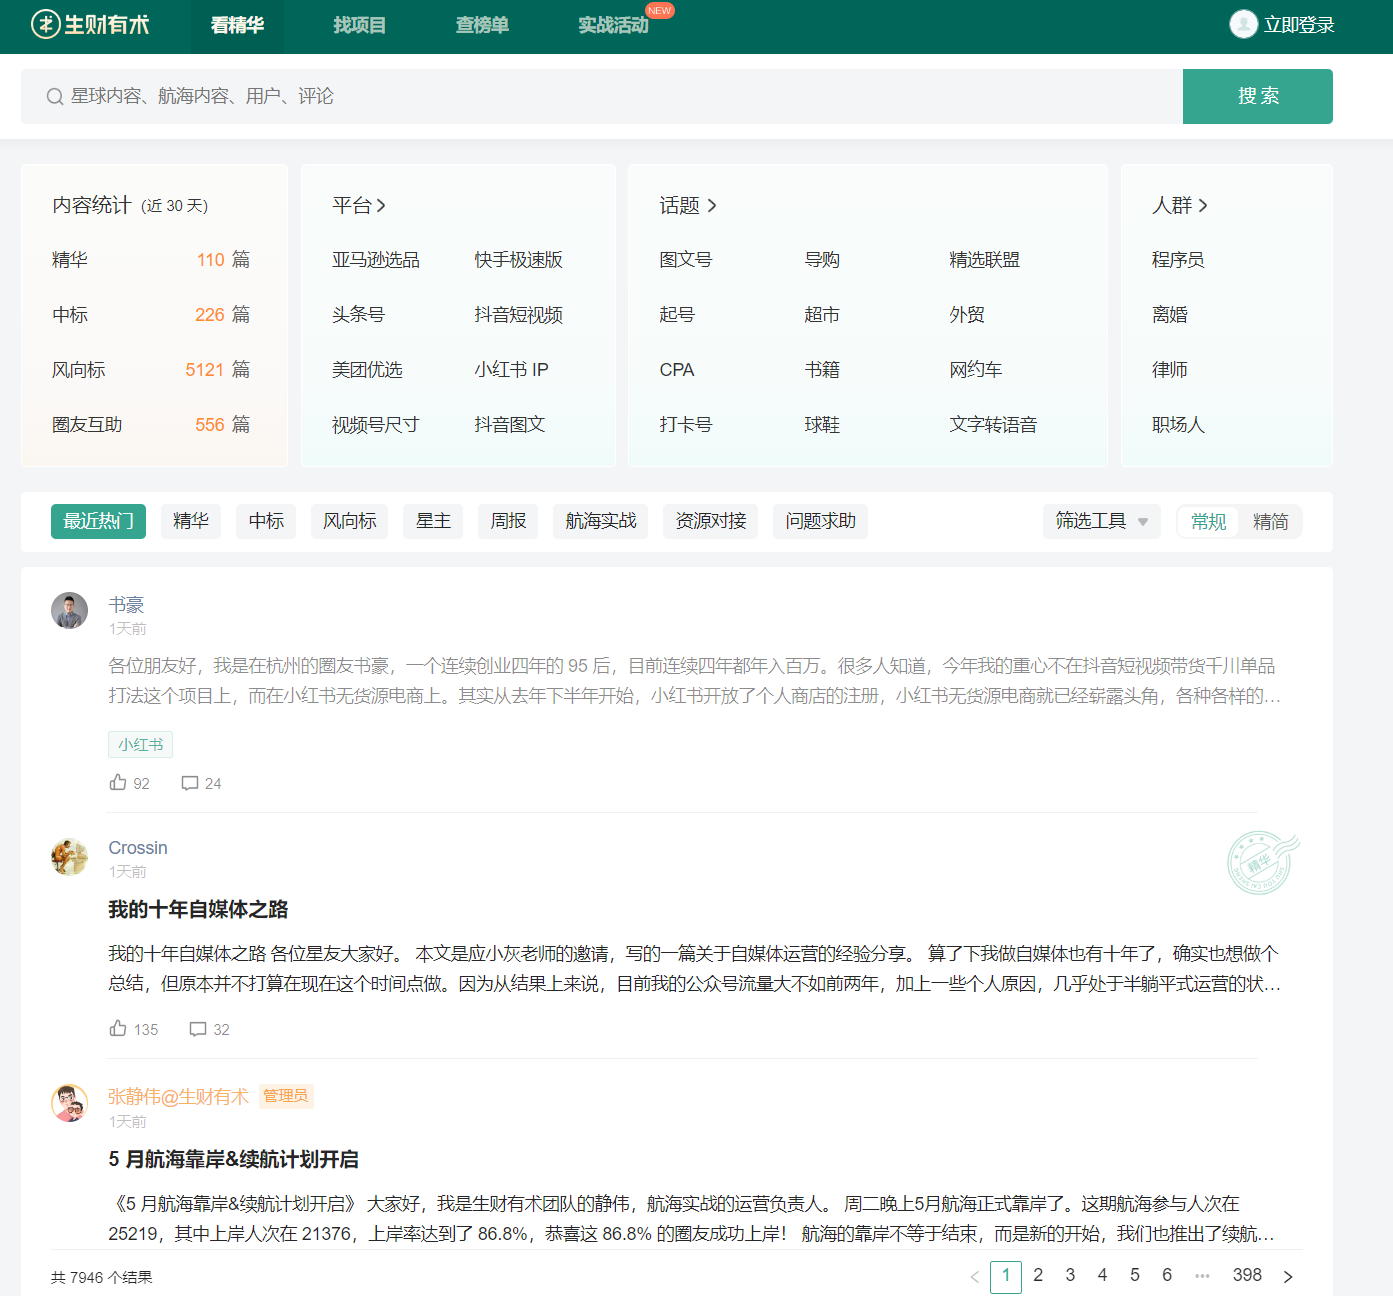Open the 找项目 navigation tab
Screen dimensions: 1393x1296
pyautogui.click(x=359, y=25)
